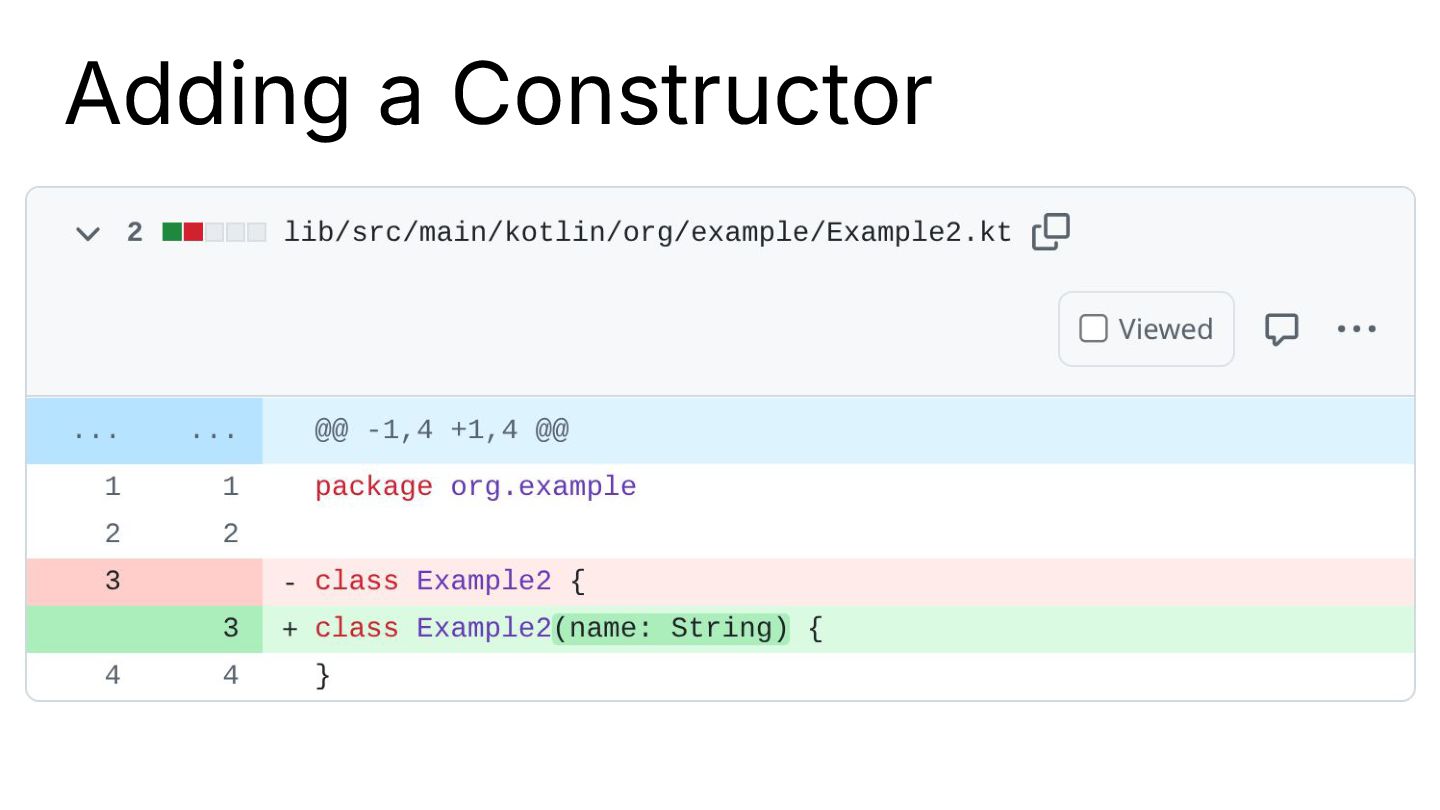
Task: Mark the file as Viewed
Action: [1146, 329]
